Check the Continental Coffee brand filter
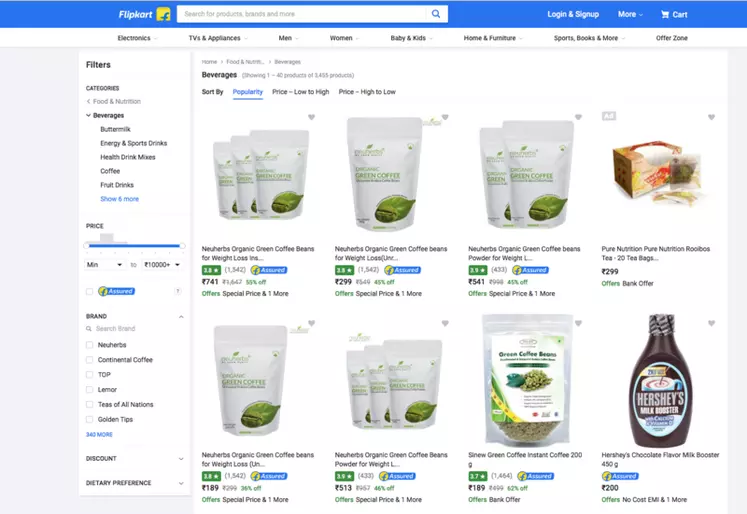This screenshot has width=747, height=514. pyautogui.click(x=89, y=360)
